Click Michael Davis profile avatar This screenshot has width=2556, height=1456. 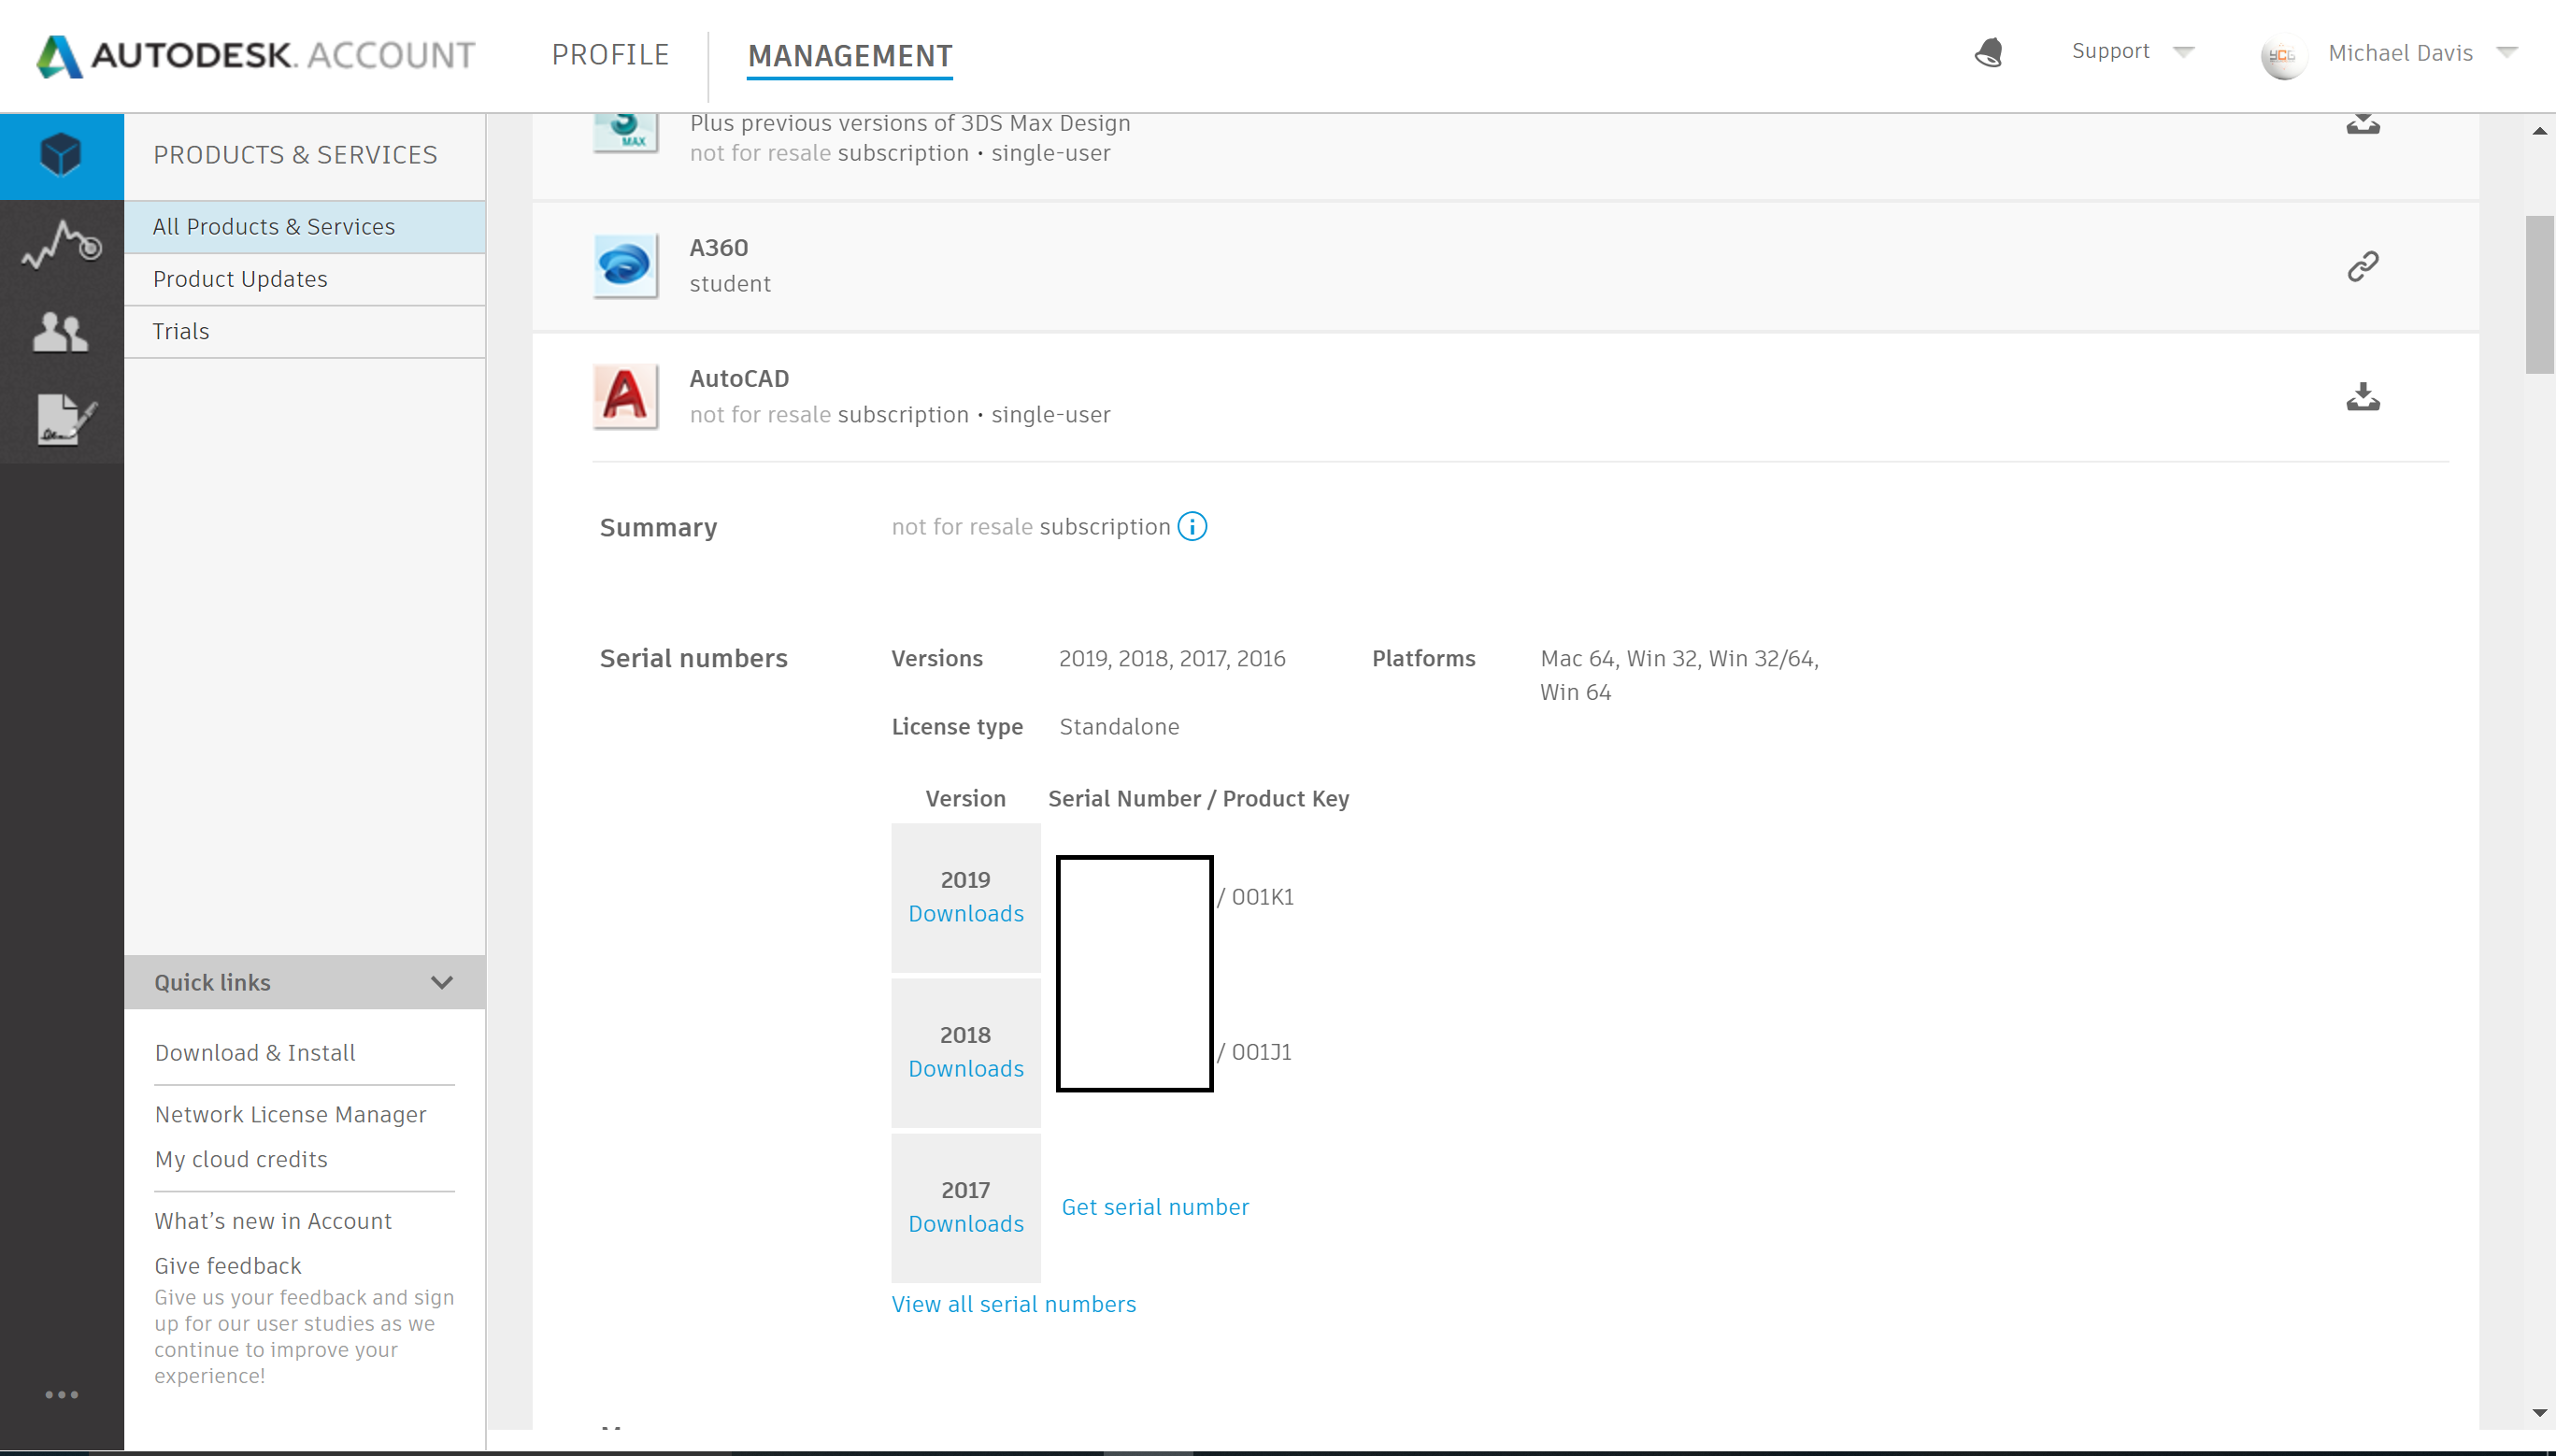(2283, 55)
